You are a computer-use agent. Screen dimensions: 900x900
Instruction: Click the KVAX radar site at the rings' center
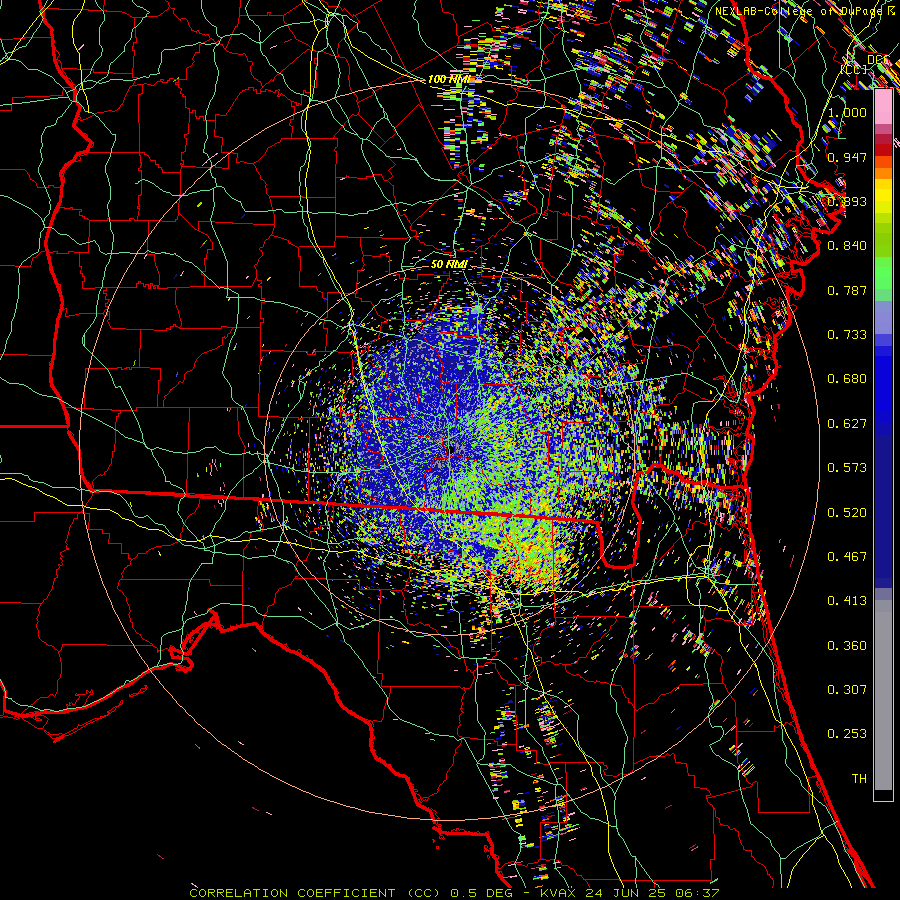[451, 448]
